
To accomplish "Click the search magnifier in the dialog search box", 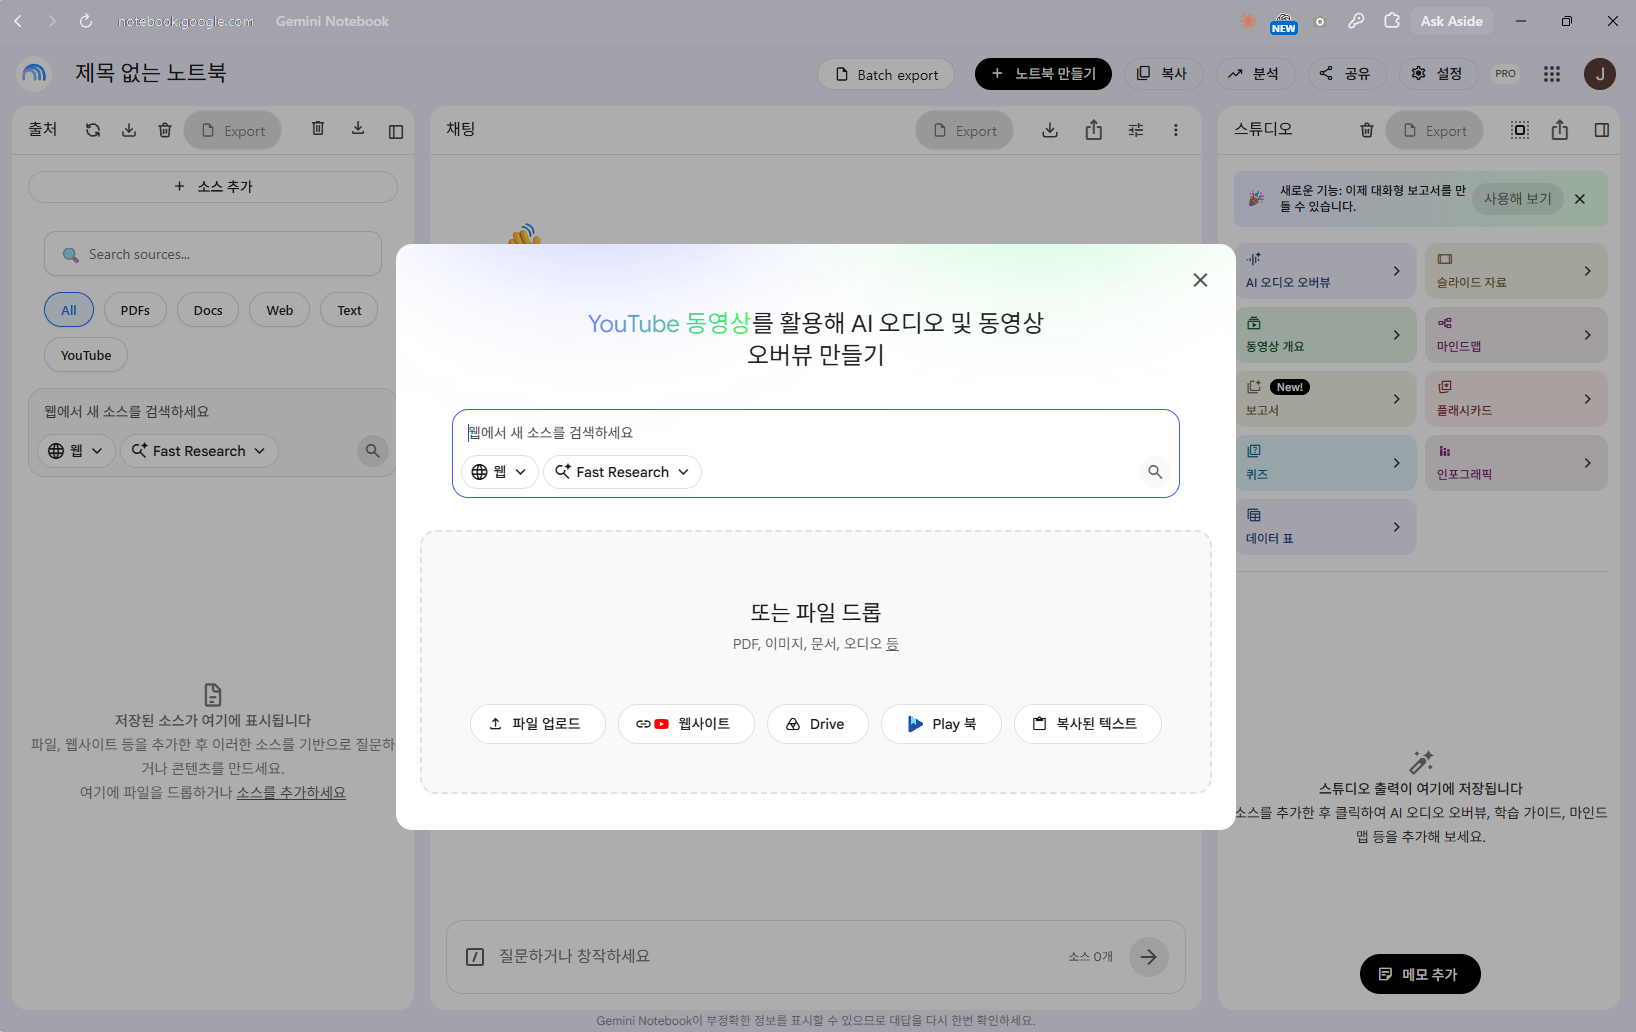I will 1155,472.
